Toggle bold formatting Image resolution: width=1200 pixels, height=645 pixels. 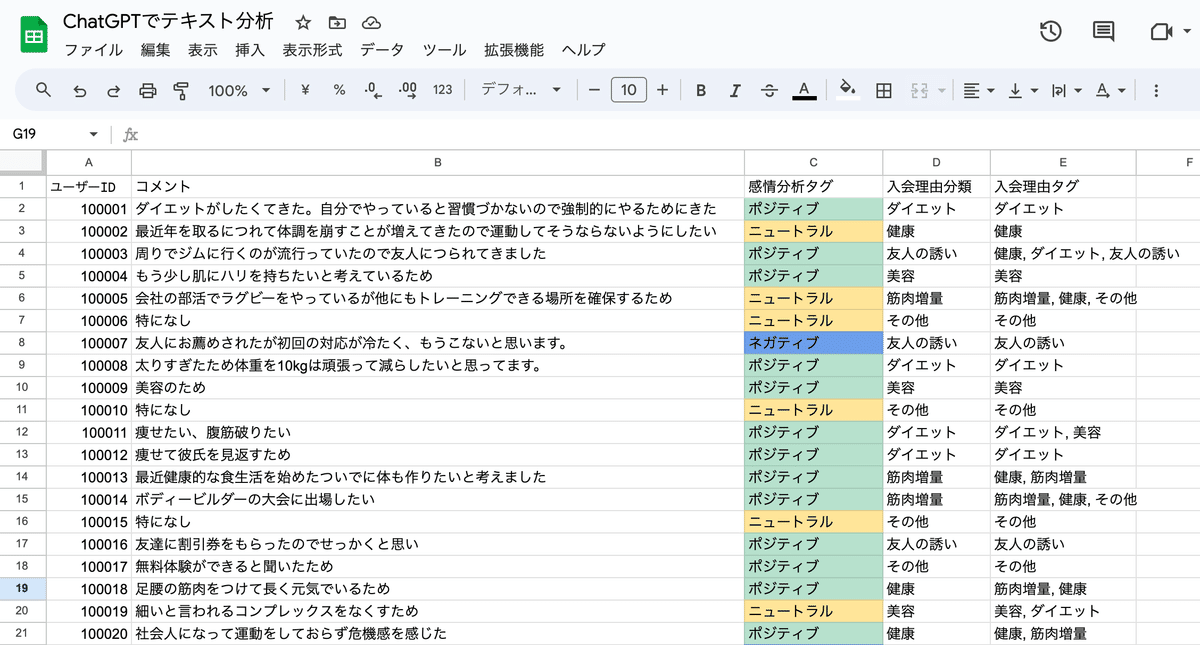[701, 90]
